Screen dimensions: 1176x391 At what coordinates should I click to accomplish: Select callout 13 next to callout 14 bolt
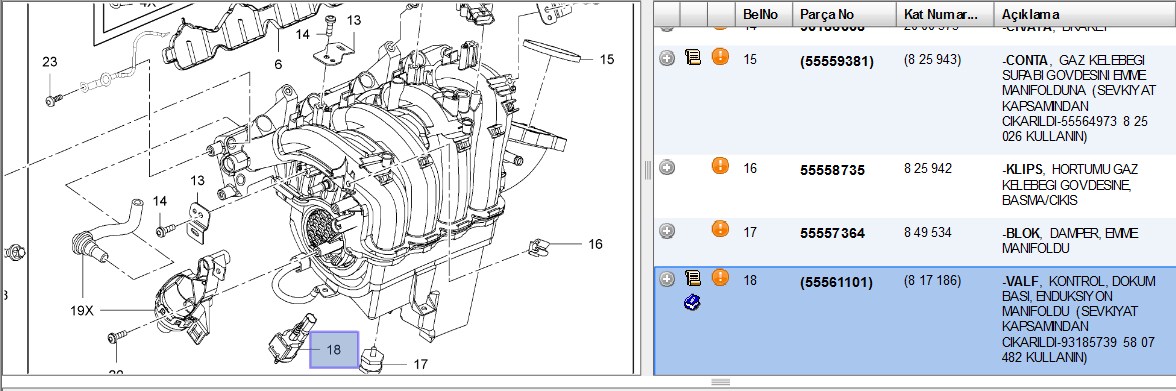pyautogui.click(x=353, y=20)
